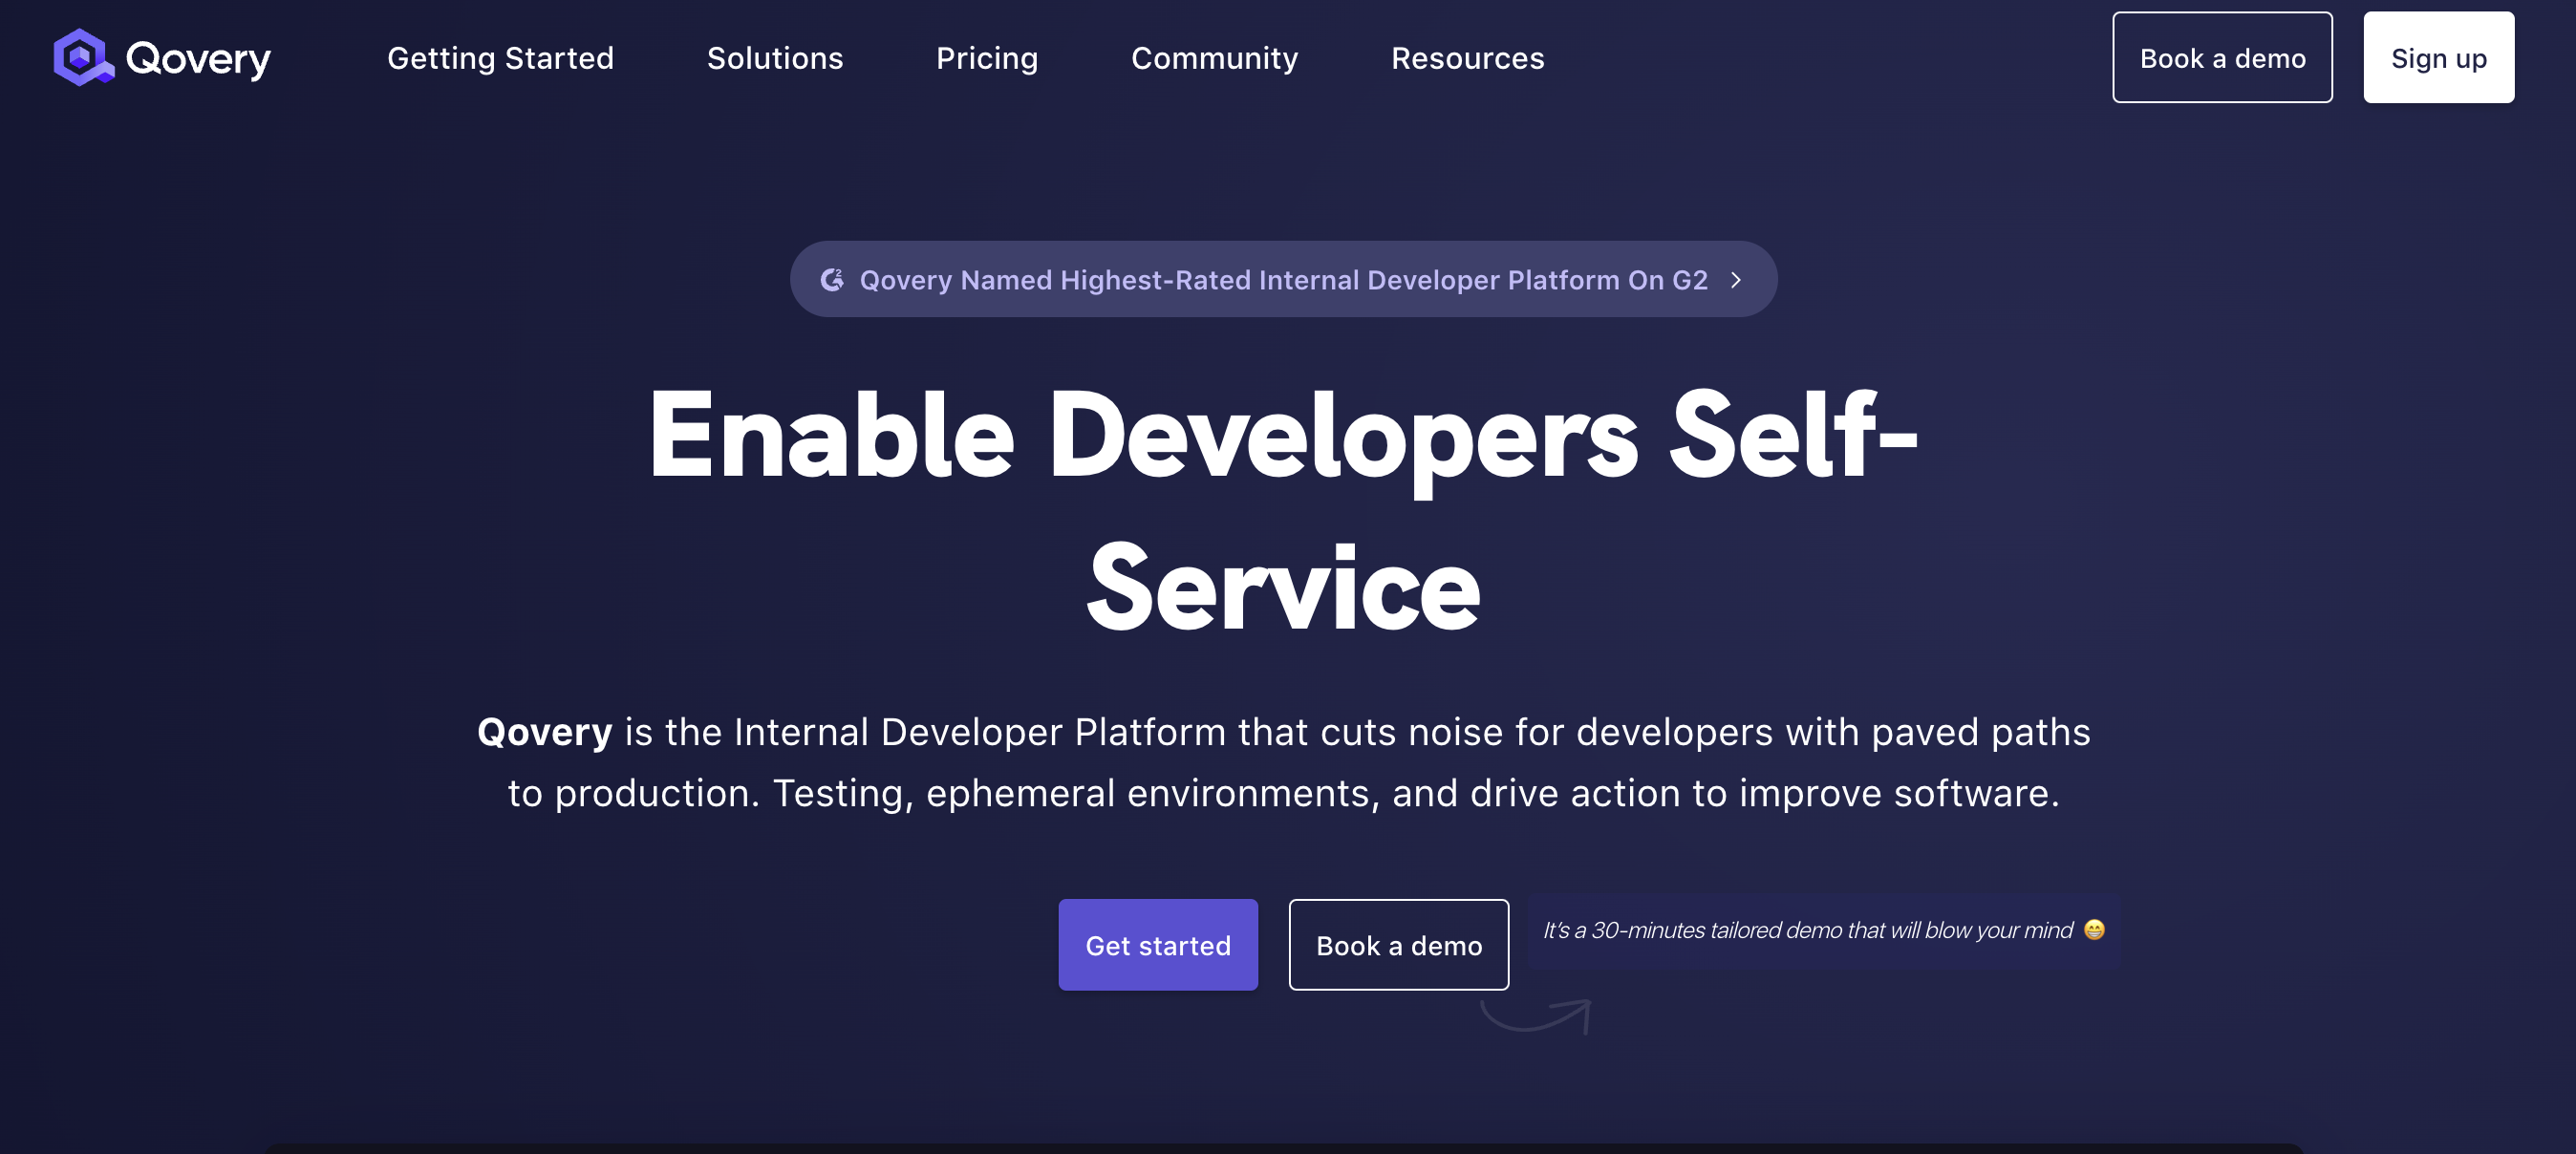
Task: Click the Qovery logo in the navbar
Action: point(160,57)
